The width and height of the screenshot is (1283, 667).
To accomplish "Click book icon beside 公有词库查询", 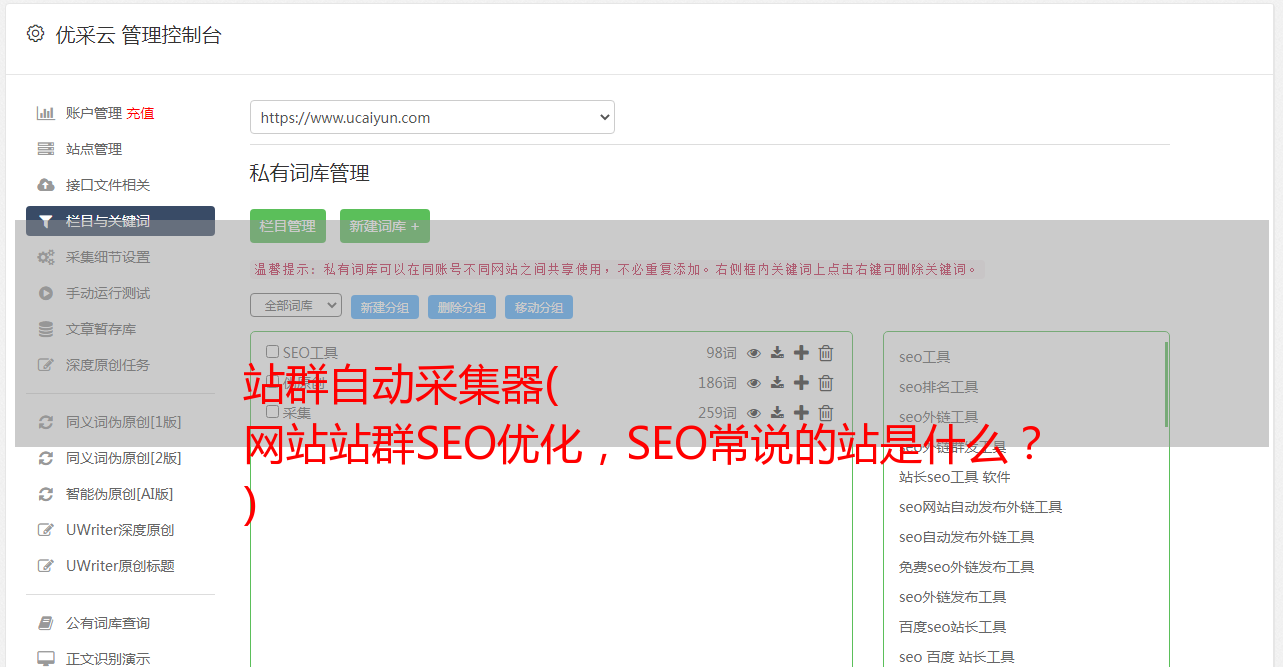I will [46, 623].
